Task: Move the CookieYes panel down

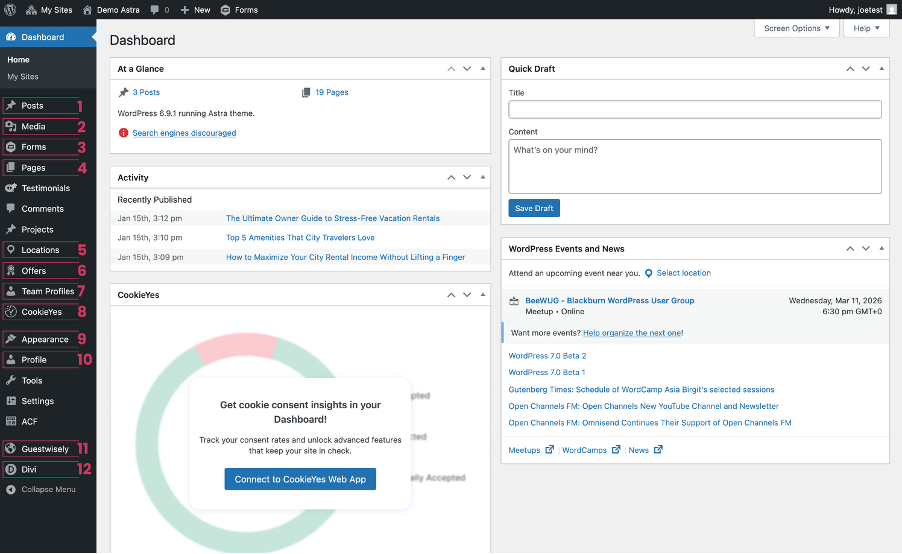Action: pyautogui.click(x=466, y=296)
